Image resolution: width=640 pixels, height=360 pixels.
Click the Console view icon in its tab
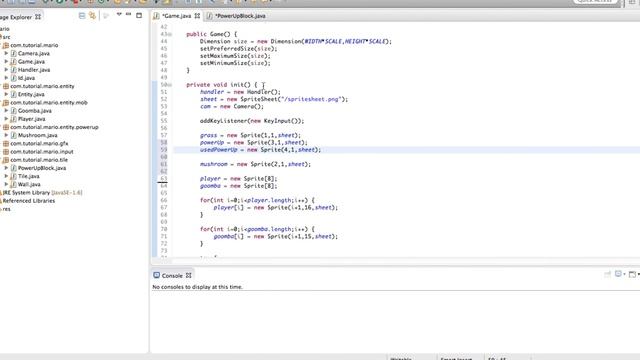click(x=156, y=275)
